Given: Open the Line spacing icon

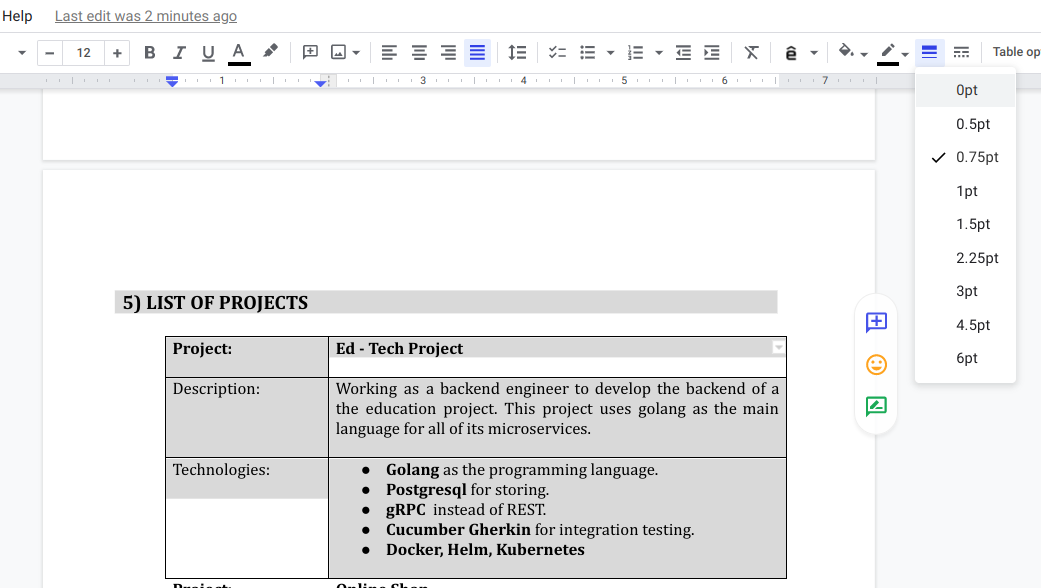Looking at the screenshot, I should pyautogui.click(x=517, y=52).
